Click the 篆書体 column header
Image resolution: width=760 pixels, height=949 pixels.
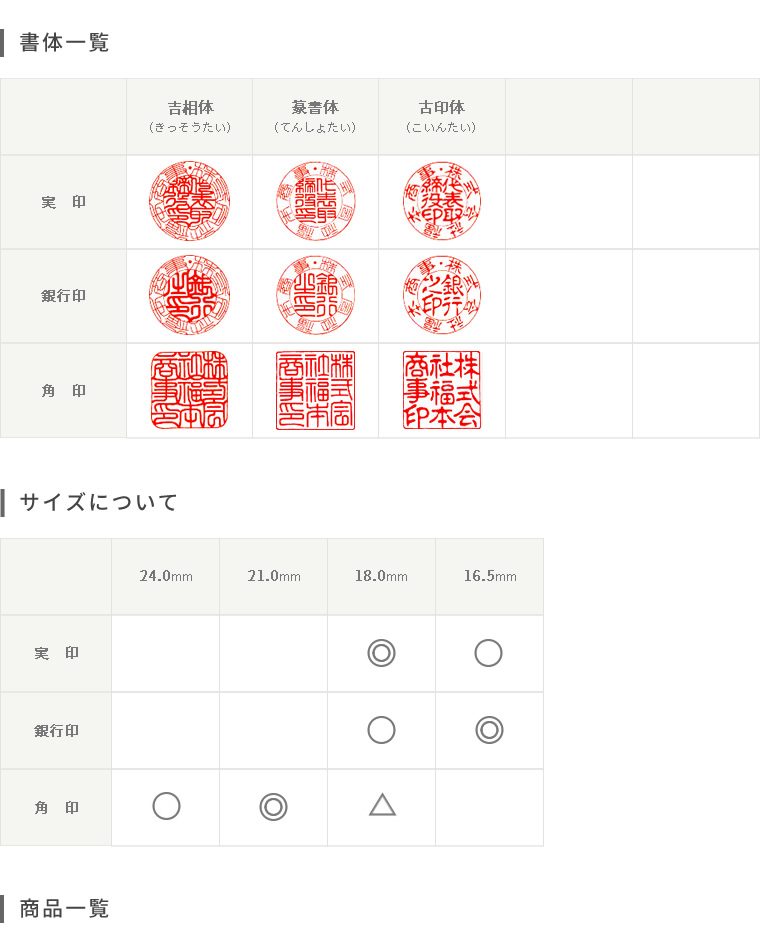[x=315, y=116]
